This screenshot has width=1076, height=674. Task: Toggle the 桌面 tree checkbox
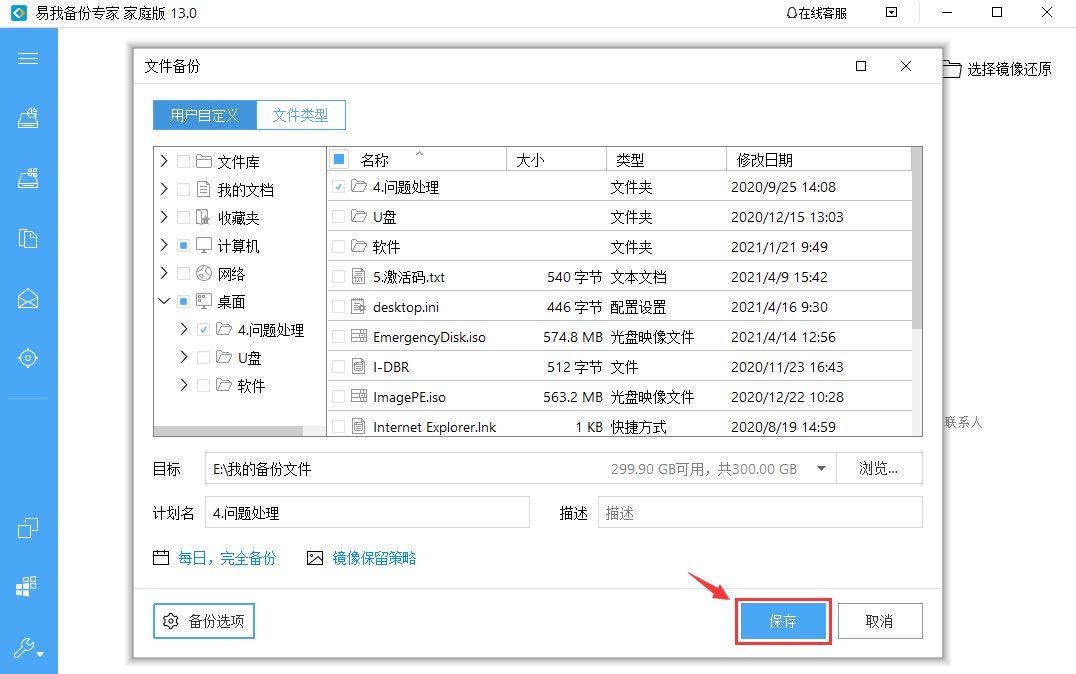pos(183,301)
